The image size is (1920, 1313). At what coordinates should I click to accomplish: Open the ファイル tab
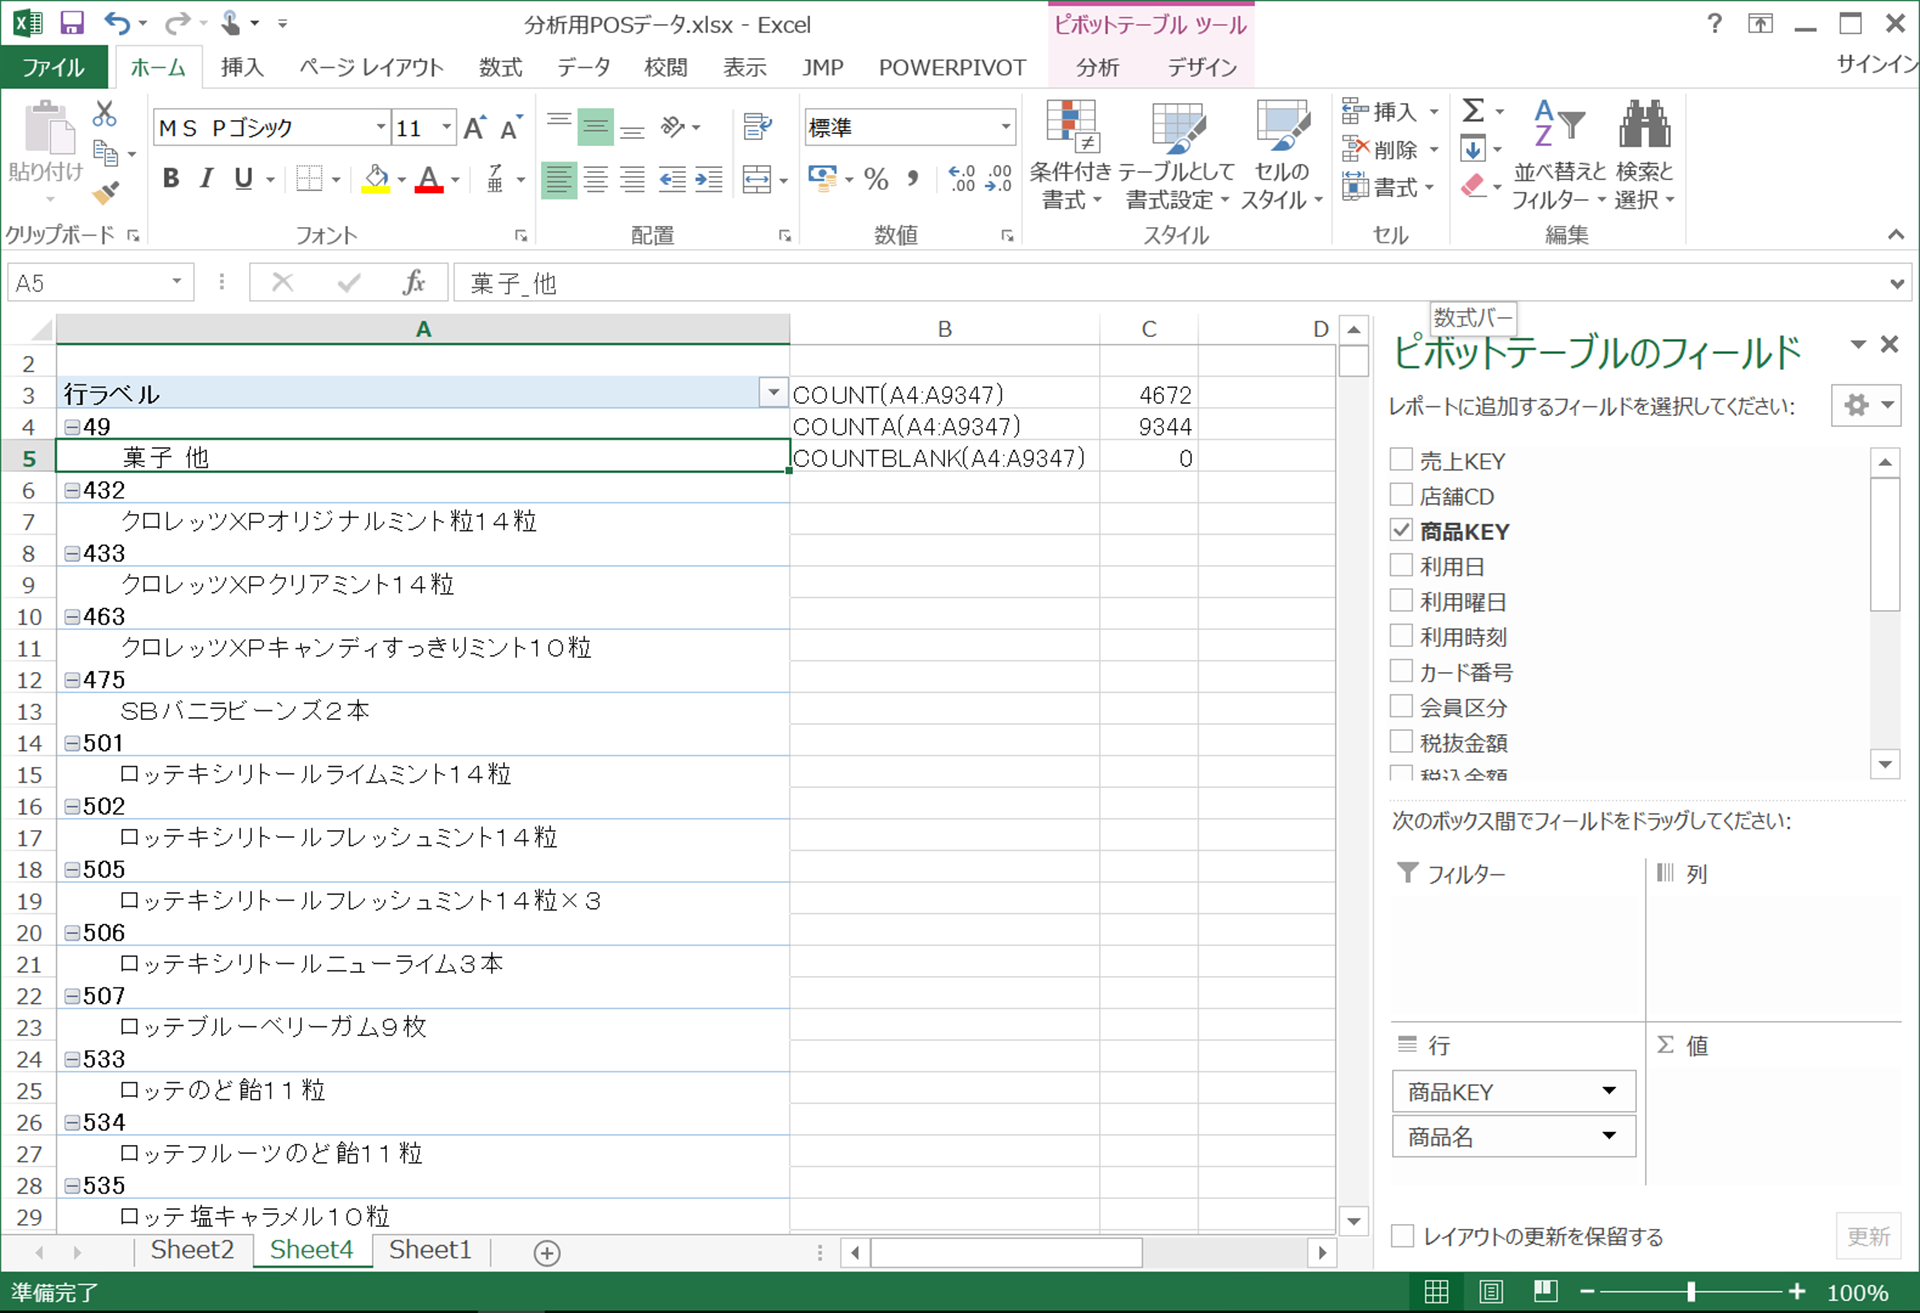[x=54, y=67]
